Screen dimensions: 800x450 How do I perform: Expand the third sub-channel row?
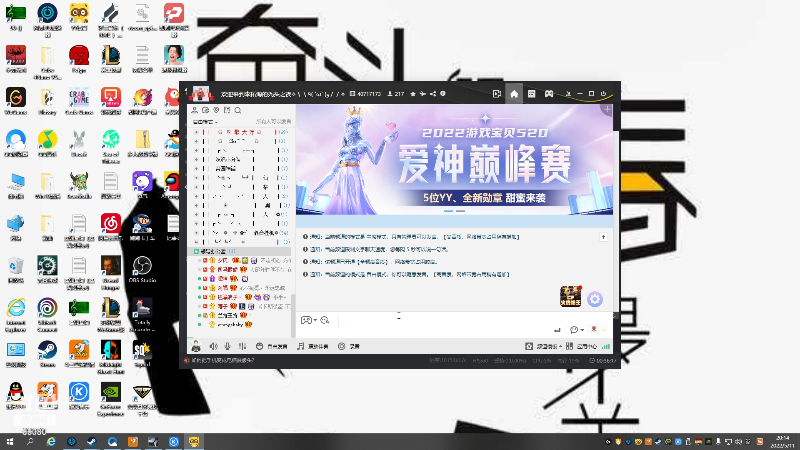point(196,151)
